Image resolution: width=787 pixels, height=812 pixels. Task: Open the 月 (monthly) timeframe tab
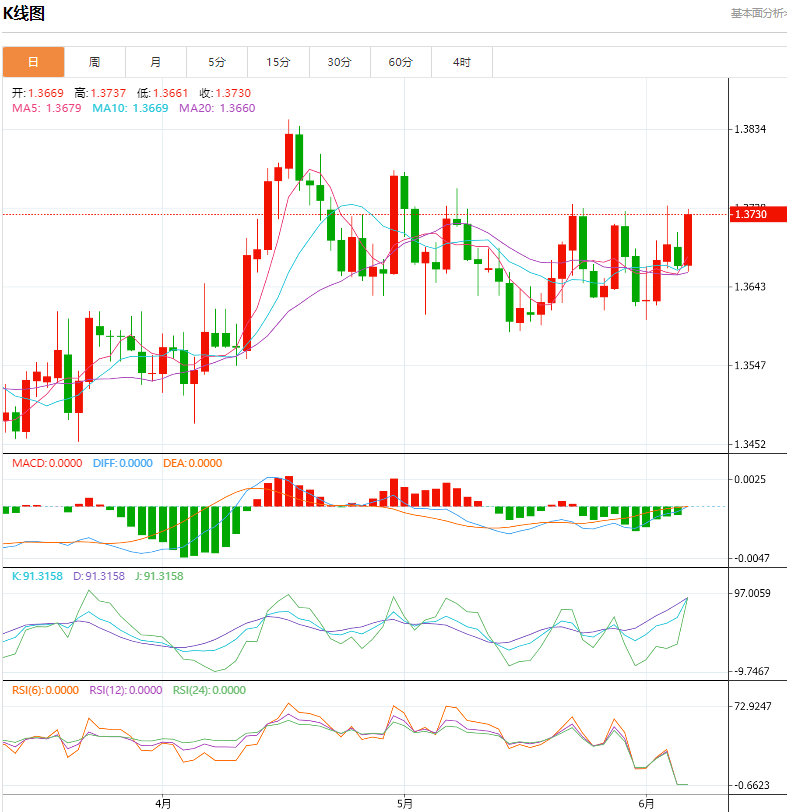click(x=156, y=62)
